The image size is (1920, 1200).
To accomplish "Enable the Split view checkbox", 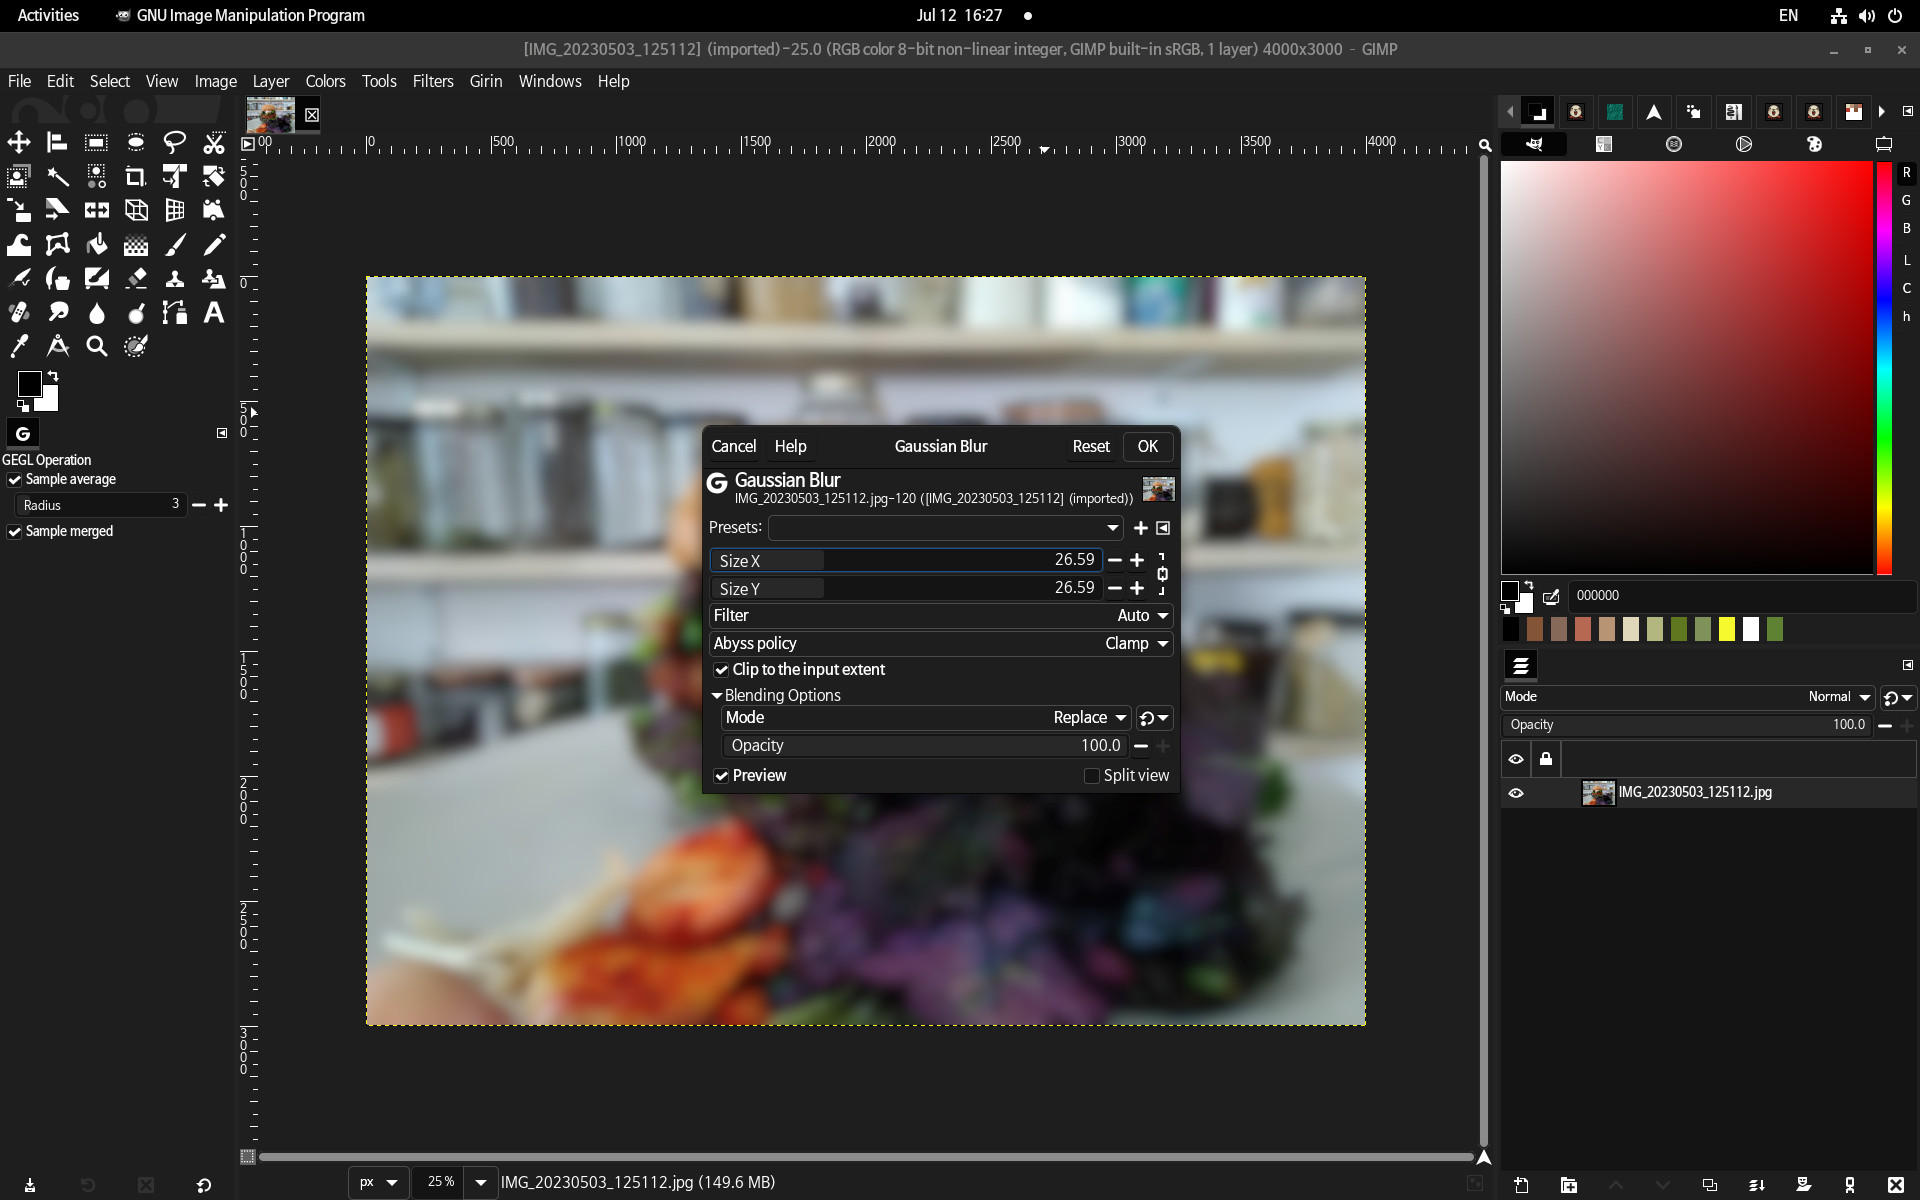I will point(1092,776).
